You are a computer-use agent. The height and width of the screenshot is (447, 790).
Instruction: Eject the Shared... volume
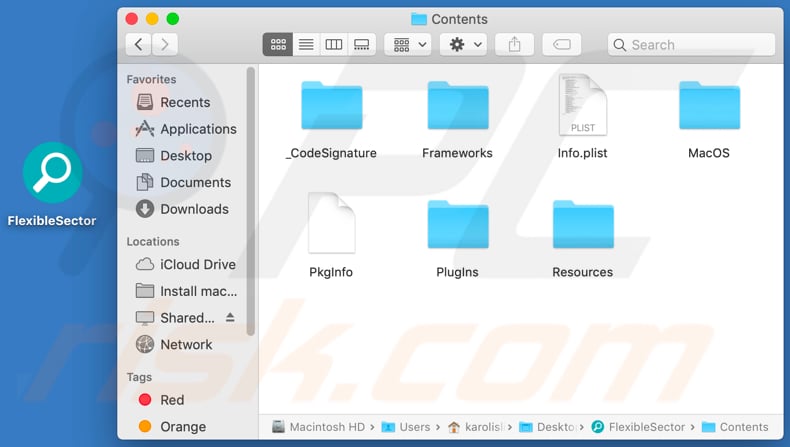(x=230, y=317)
